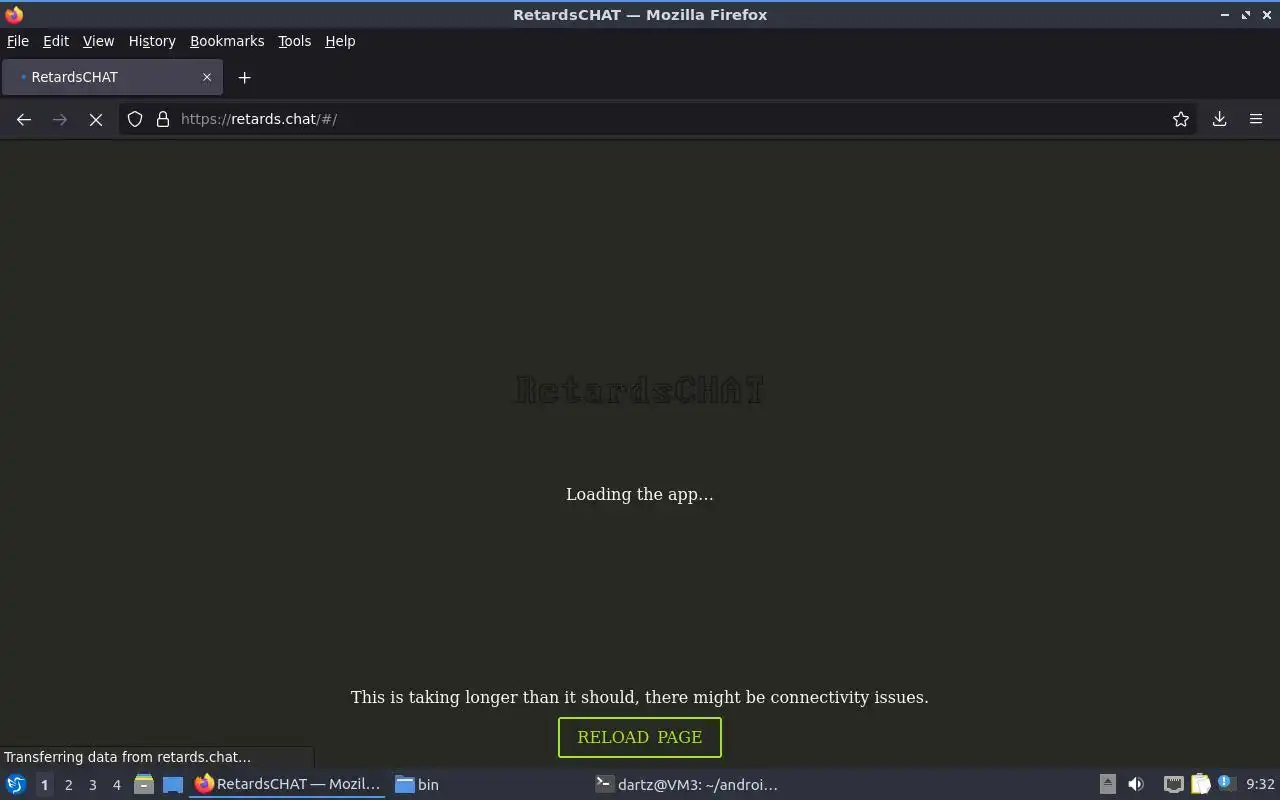This screenshot has width=1280, height=800.
Task: Open a new tab with plus button
Action: click(x=244, y=77)
